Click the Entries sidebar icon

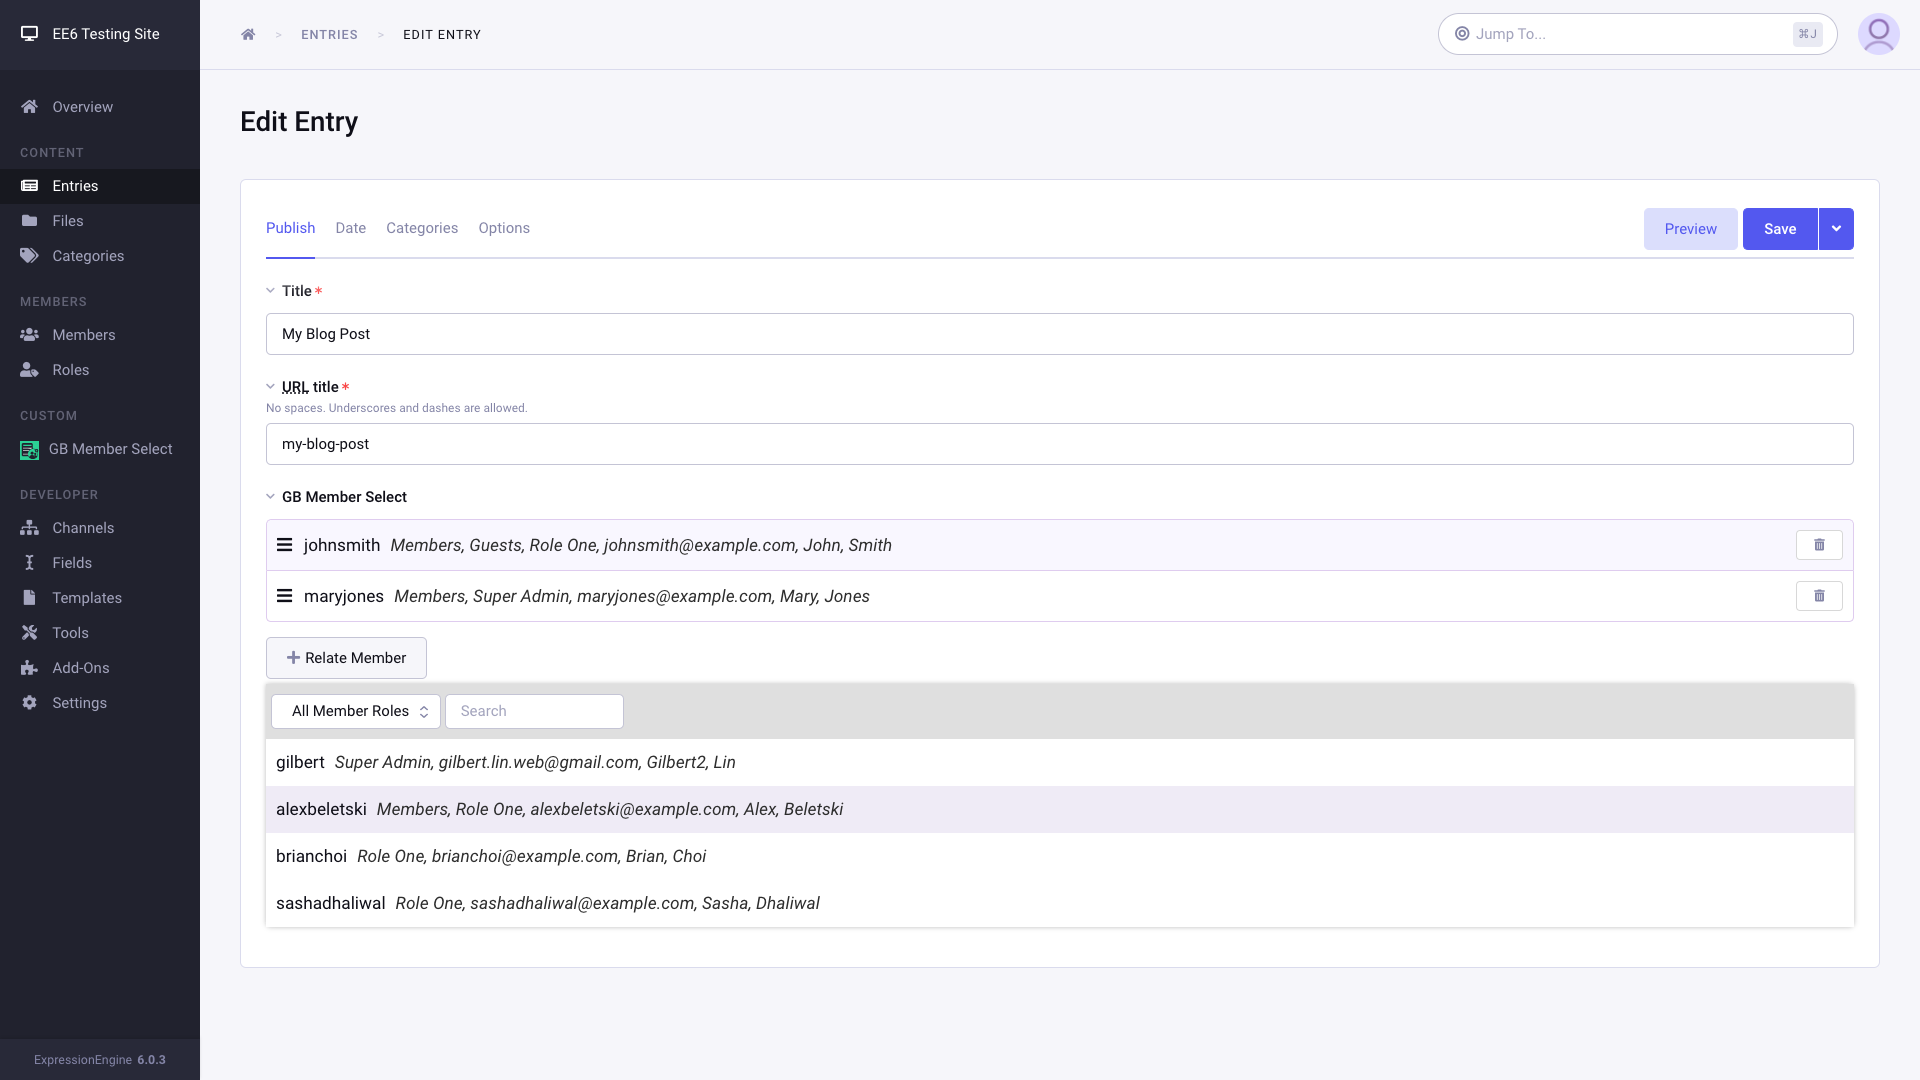[x=29, y=185]
